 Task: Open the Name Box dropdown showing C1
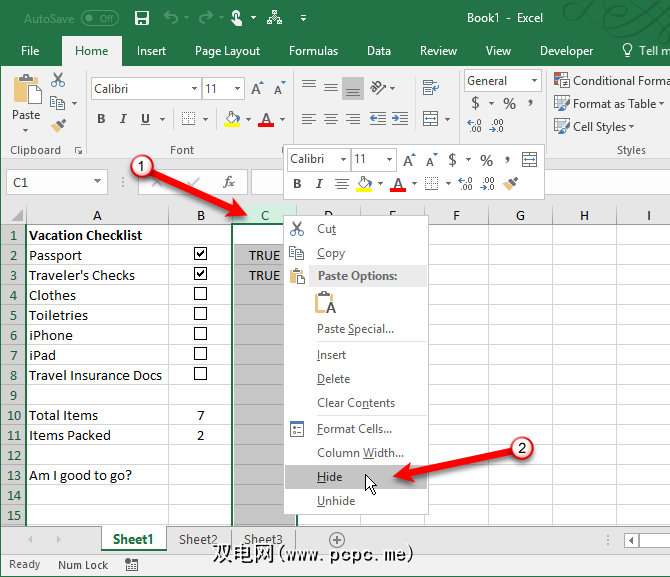click(x=98, y=182)
